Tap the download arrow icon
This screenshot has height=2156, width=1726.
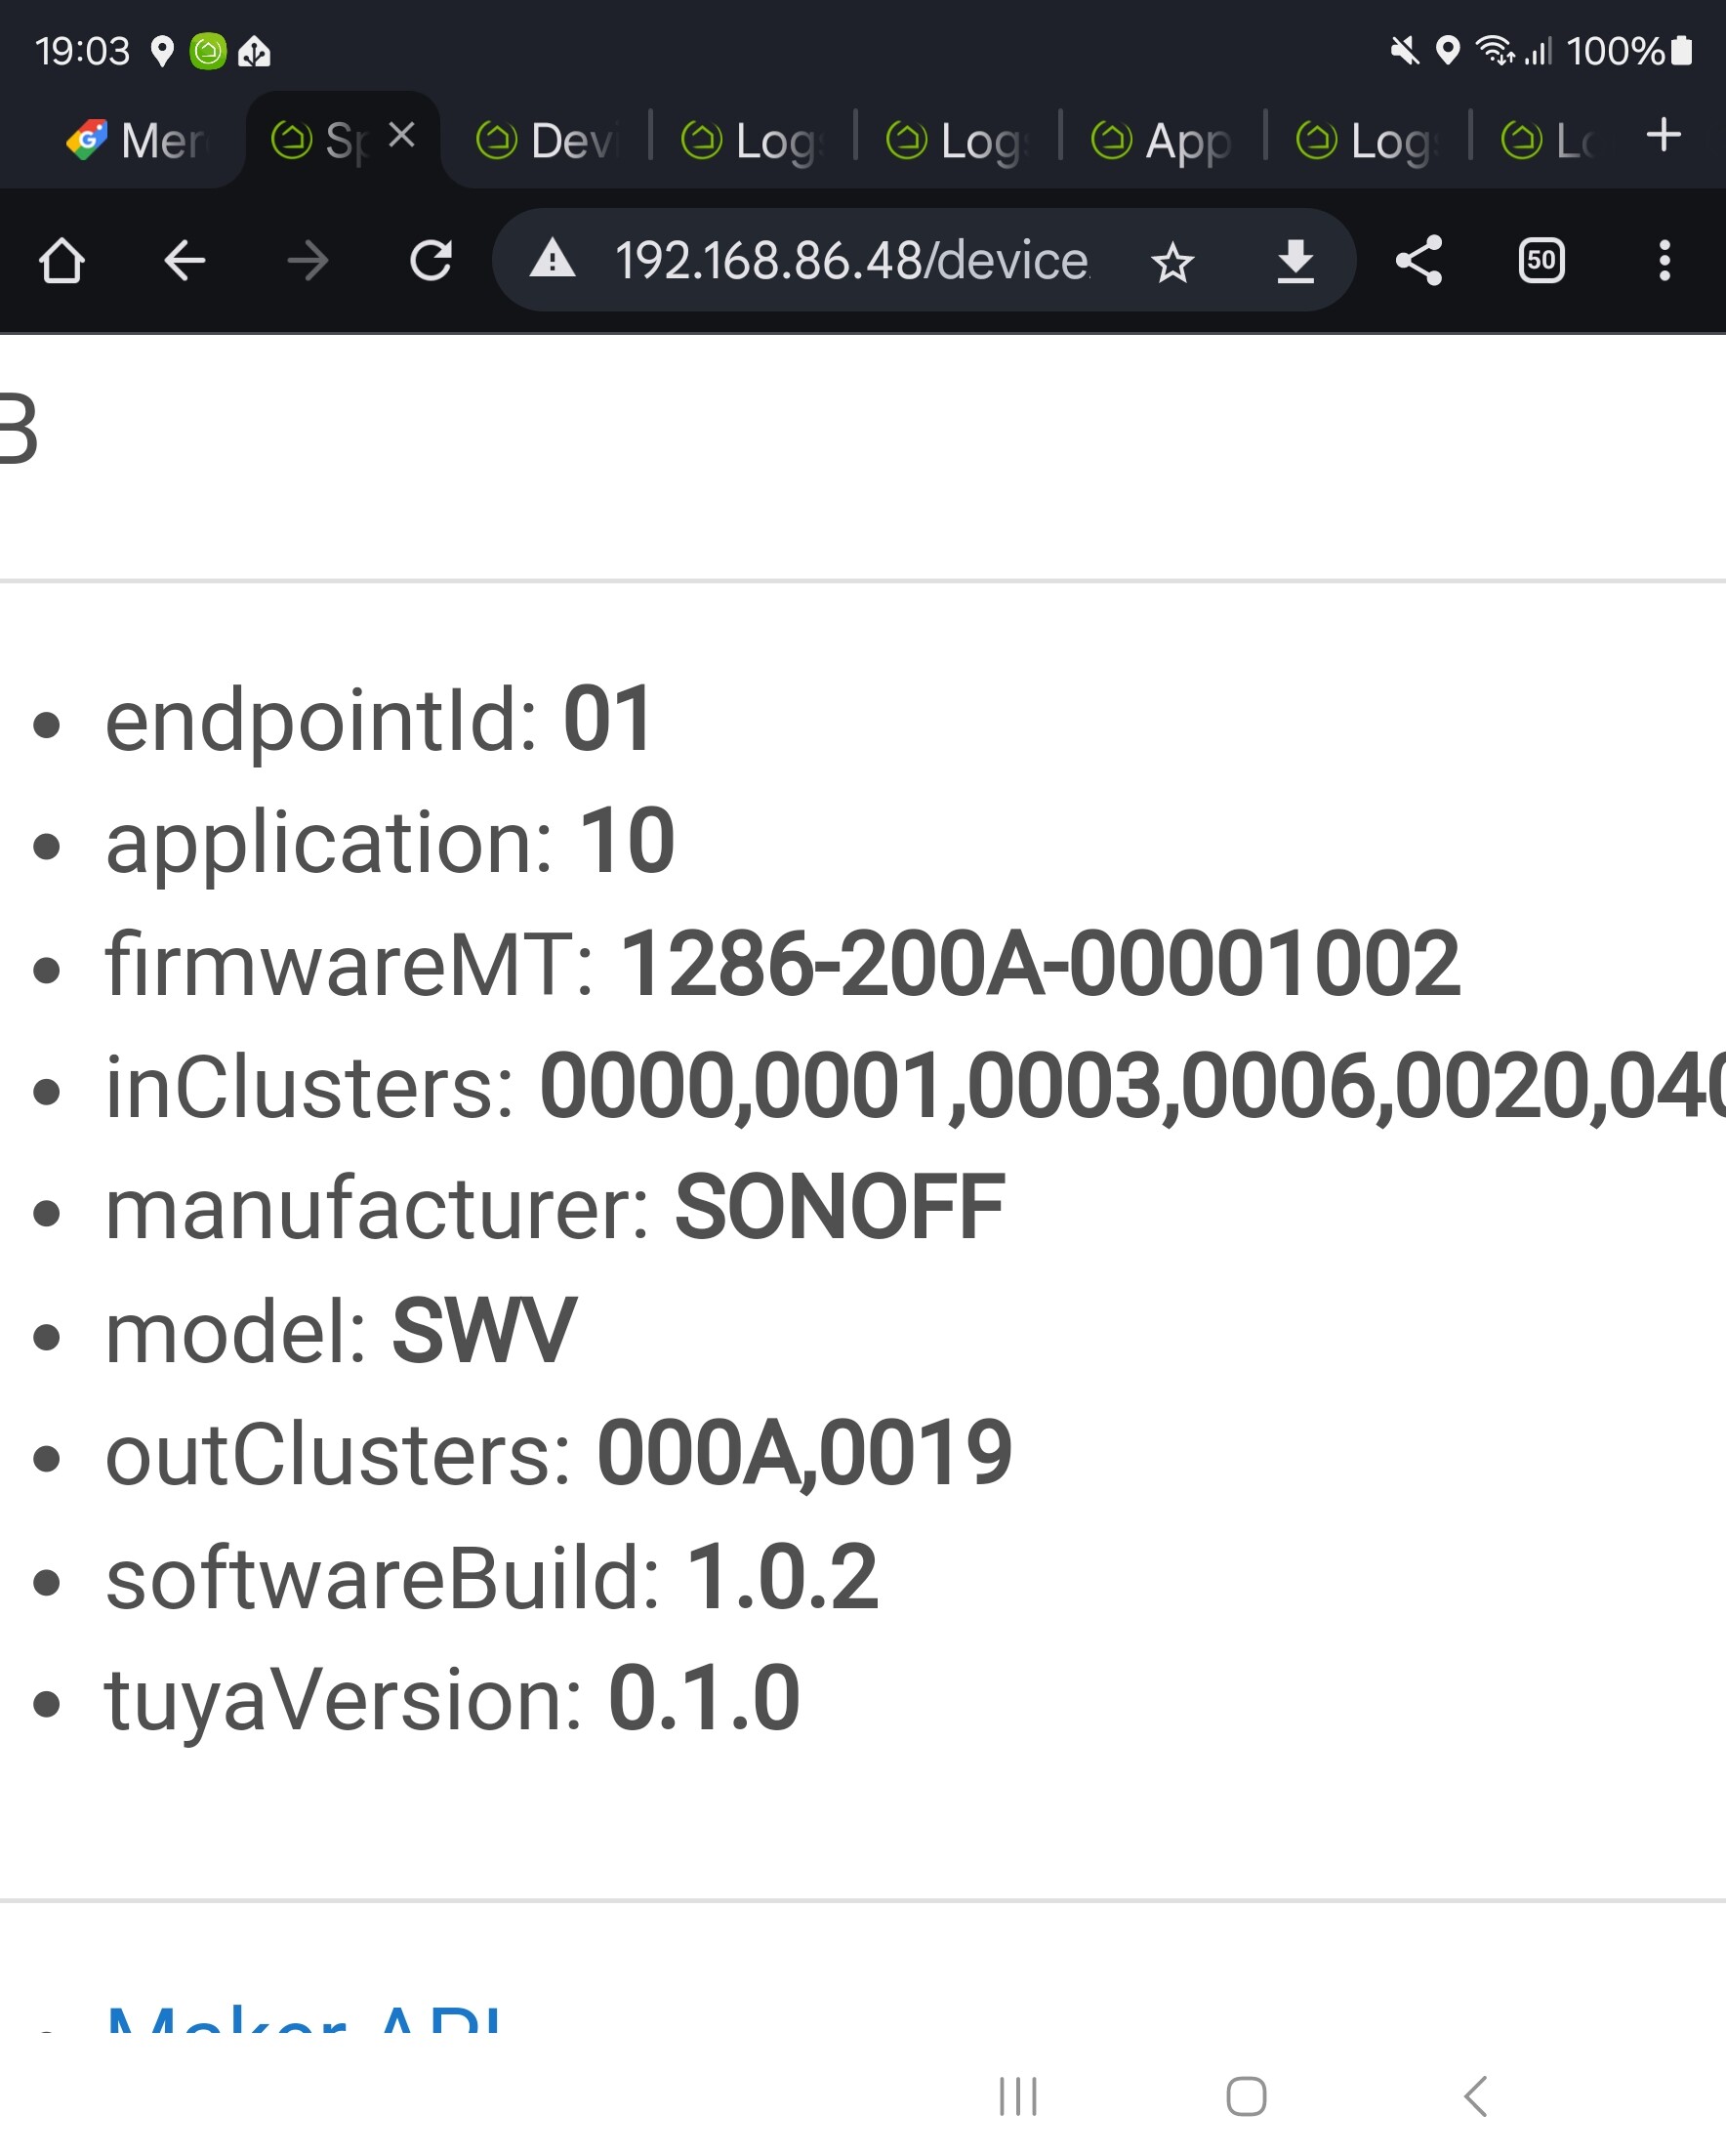click(x=1296, y=261)
